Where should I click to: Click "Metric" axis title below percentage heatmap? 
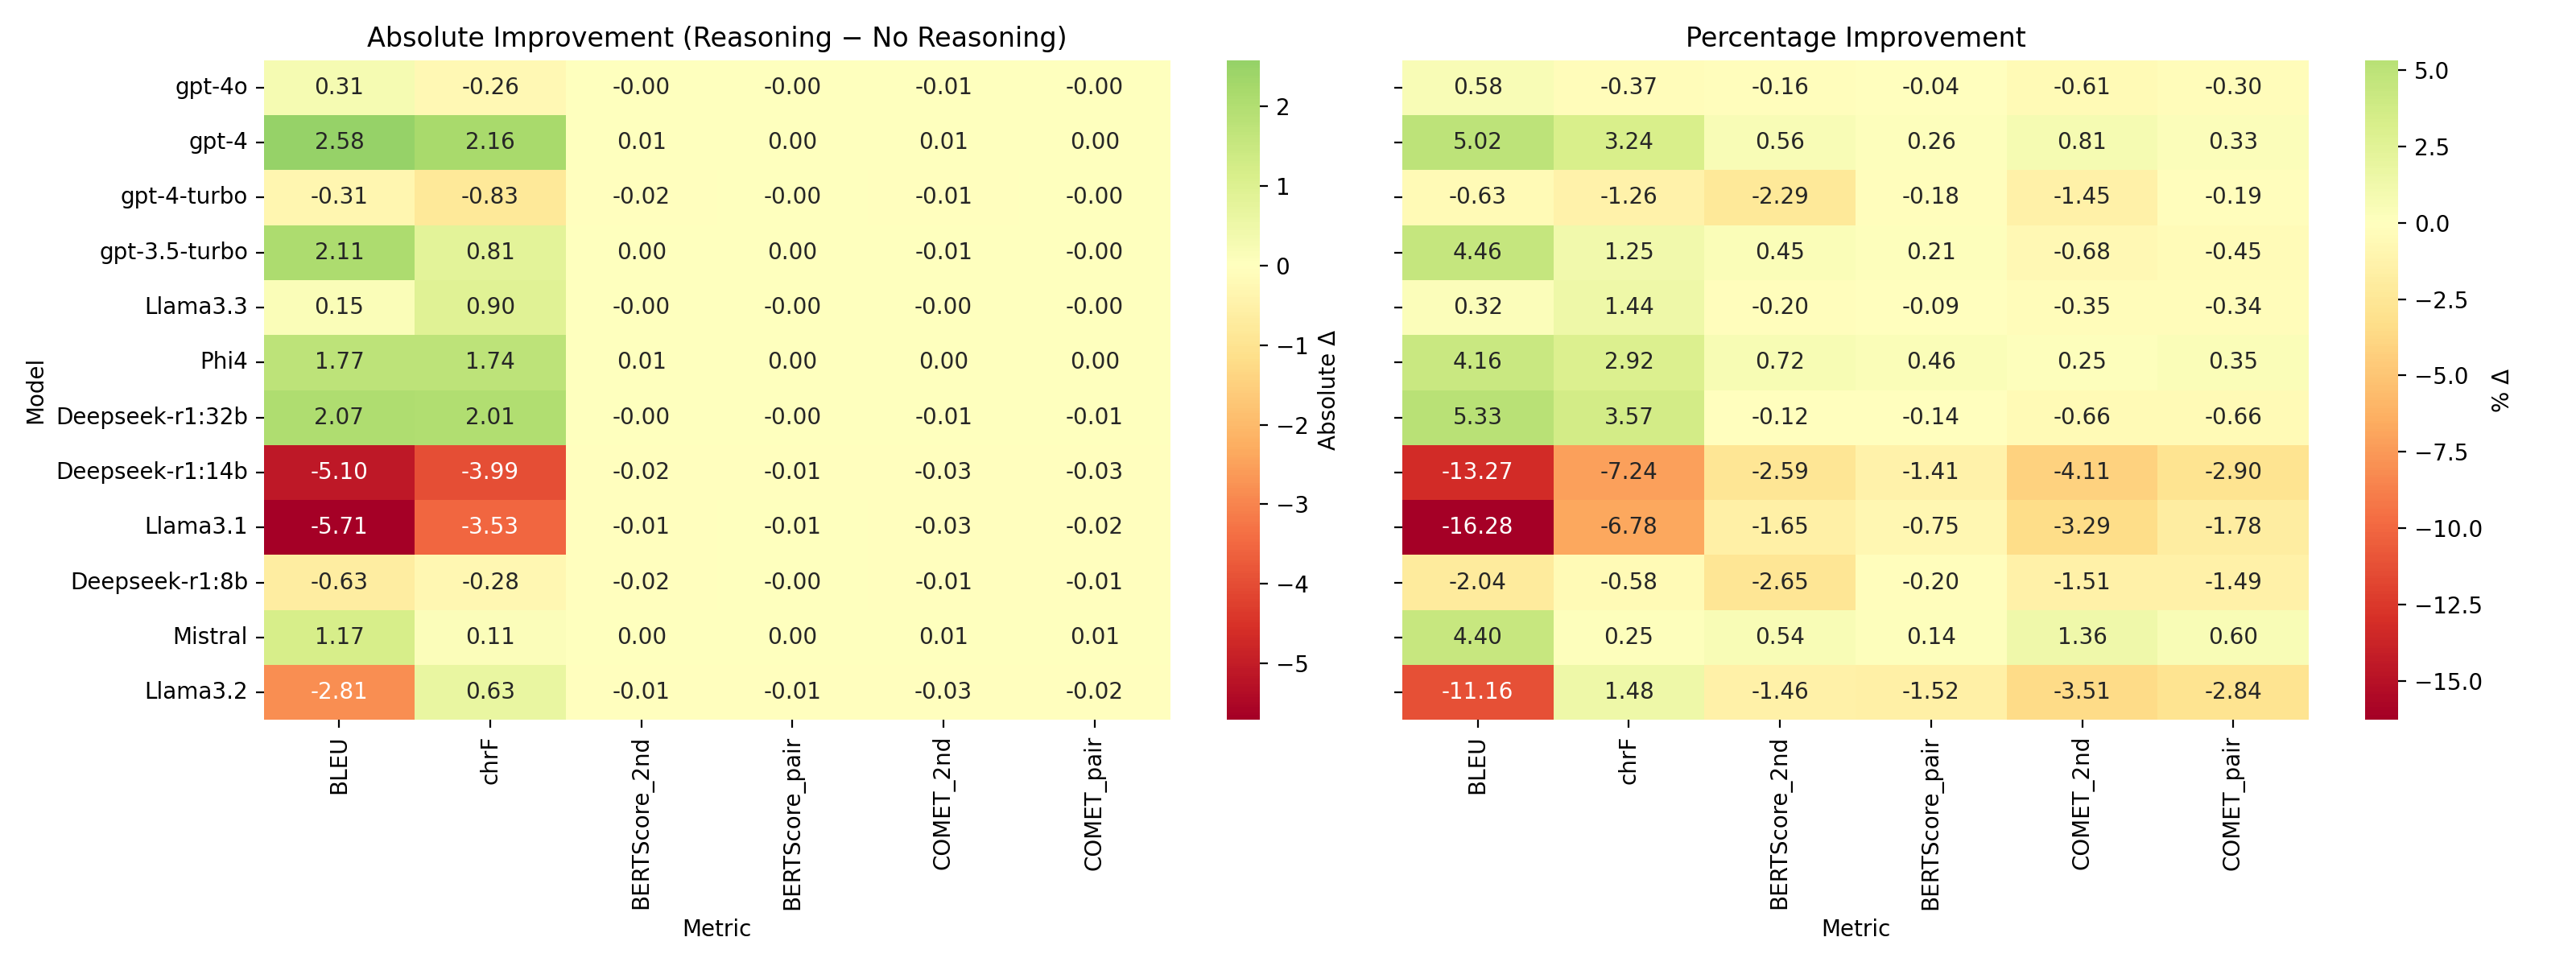pyautogui.click(x=1855, y=928)
